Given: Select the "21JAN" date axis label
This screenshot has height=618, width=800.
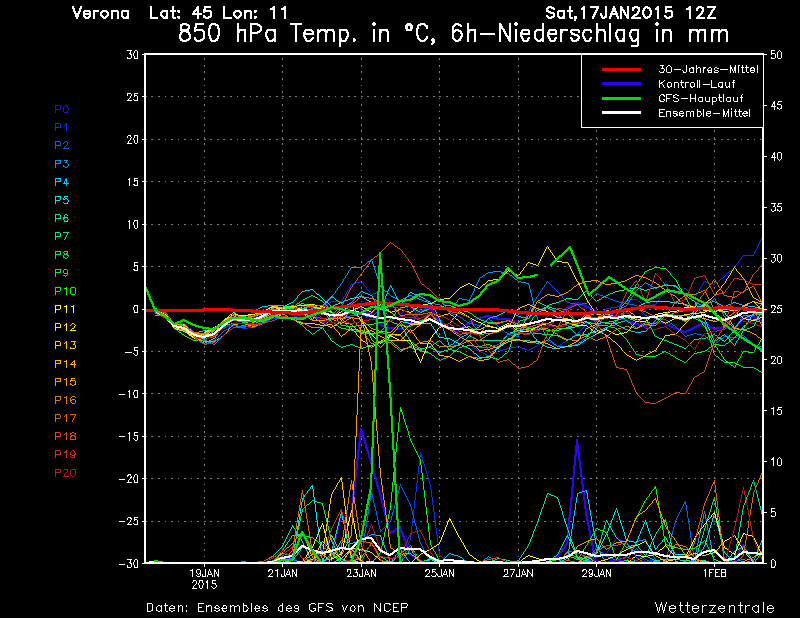Looking at the screenshot, I should [283, 573].
